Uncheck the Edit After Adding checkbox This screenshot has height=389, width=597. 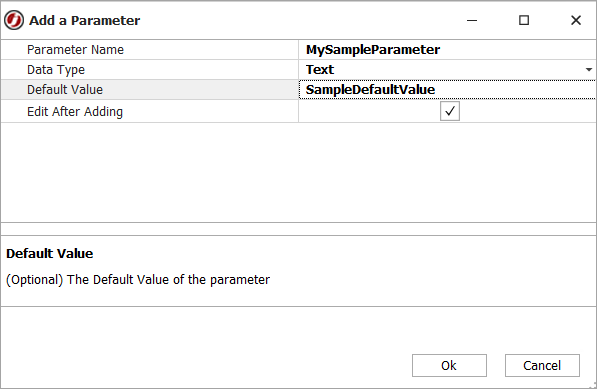coord(450,111)
